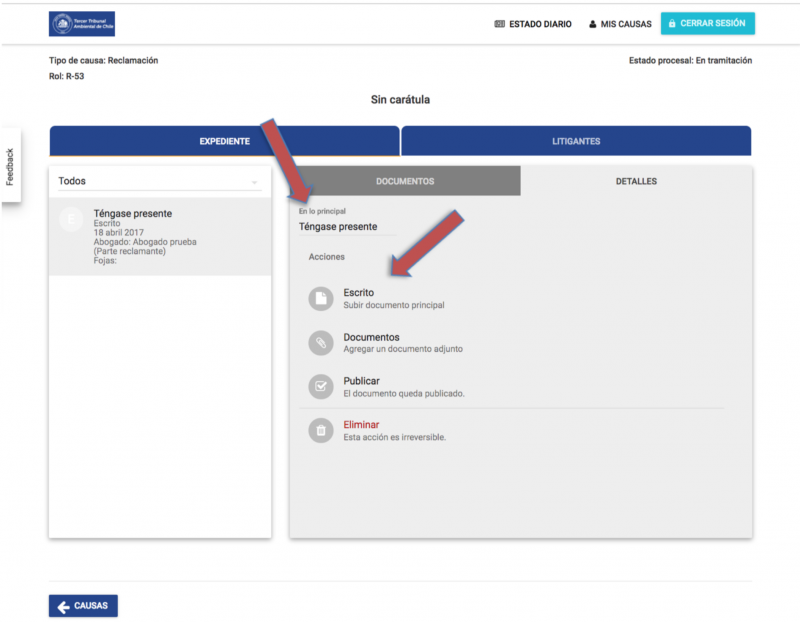The width and height of the screenshot is (800, 622).
Task: Click the Escrito document upload icon
Action: 320,298
